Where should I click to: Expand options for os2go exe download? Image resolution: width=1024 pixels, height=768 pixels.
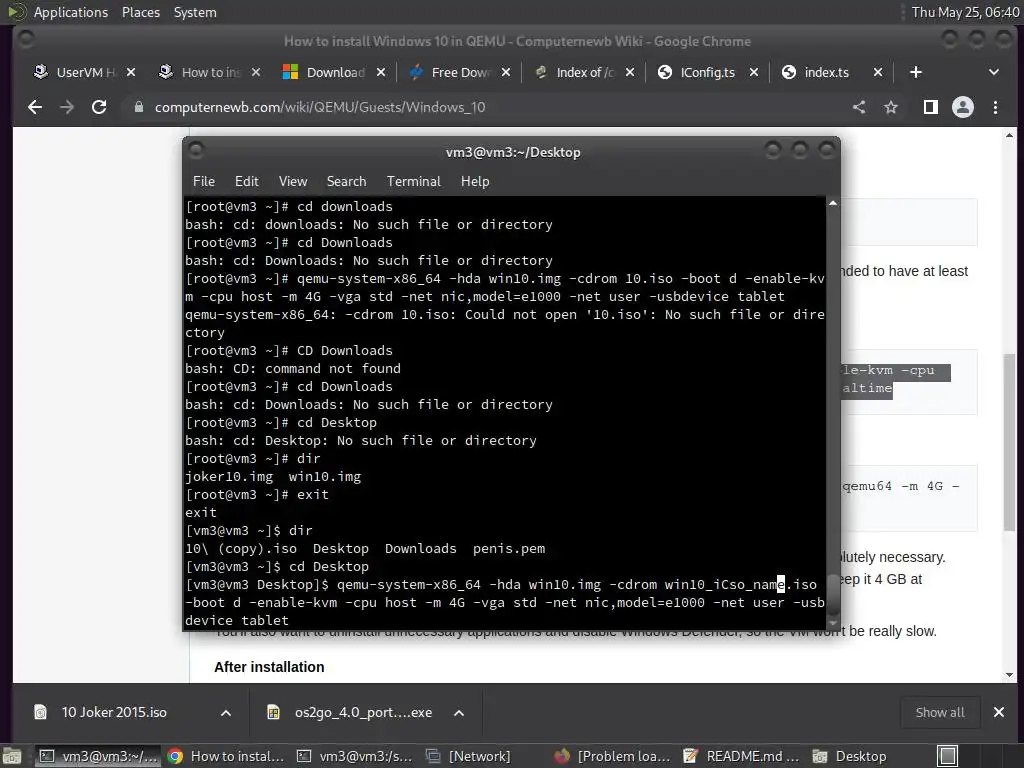[x=459, y=713]
